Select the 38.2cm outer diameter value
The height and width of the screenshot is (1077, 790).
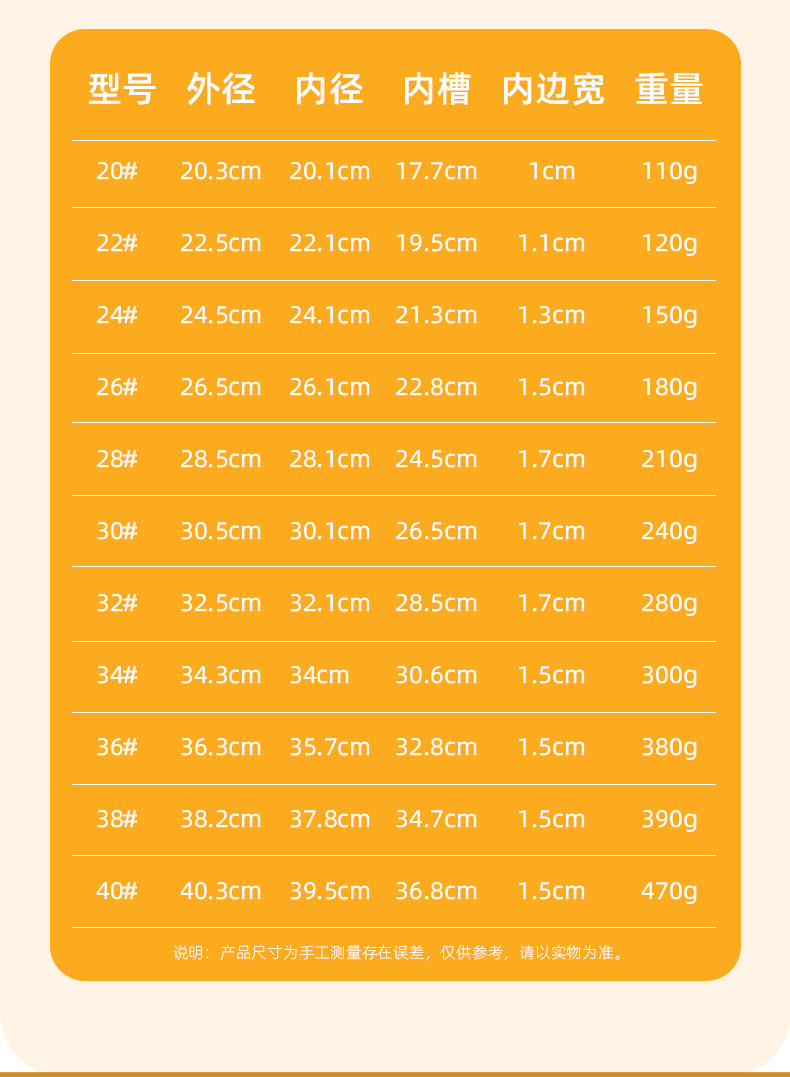(220, 819)
